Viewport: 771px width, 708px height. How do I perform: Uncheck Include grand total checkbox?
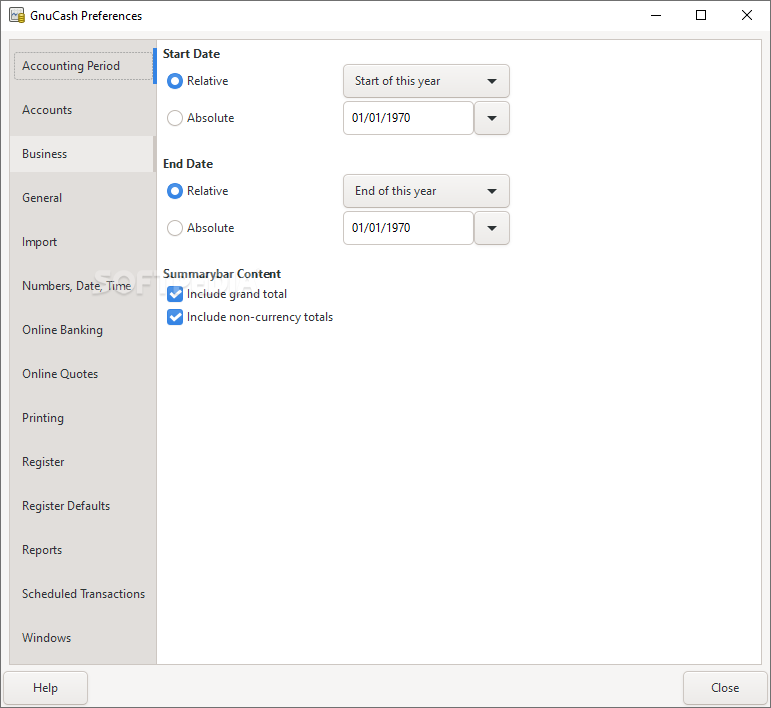[175, 294]
